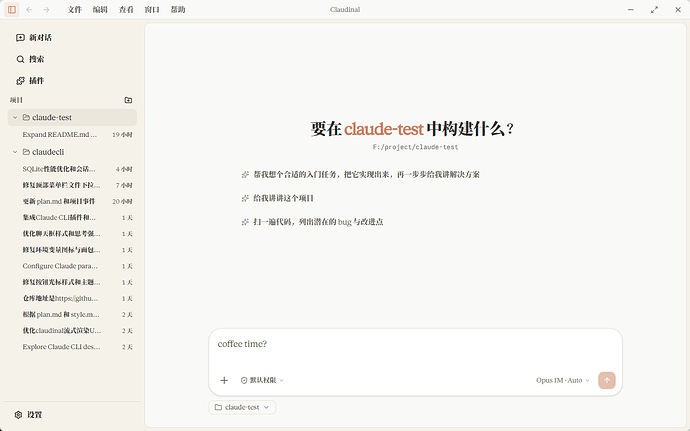Image resolution: width=690 pixels, height=431 pixels.
Task: Open the 帮助 menu
Action: (x=178, y=9)
